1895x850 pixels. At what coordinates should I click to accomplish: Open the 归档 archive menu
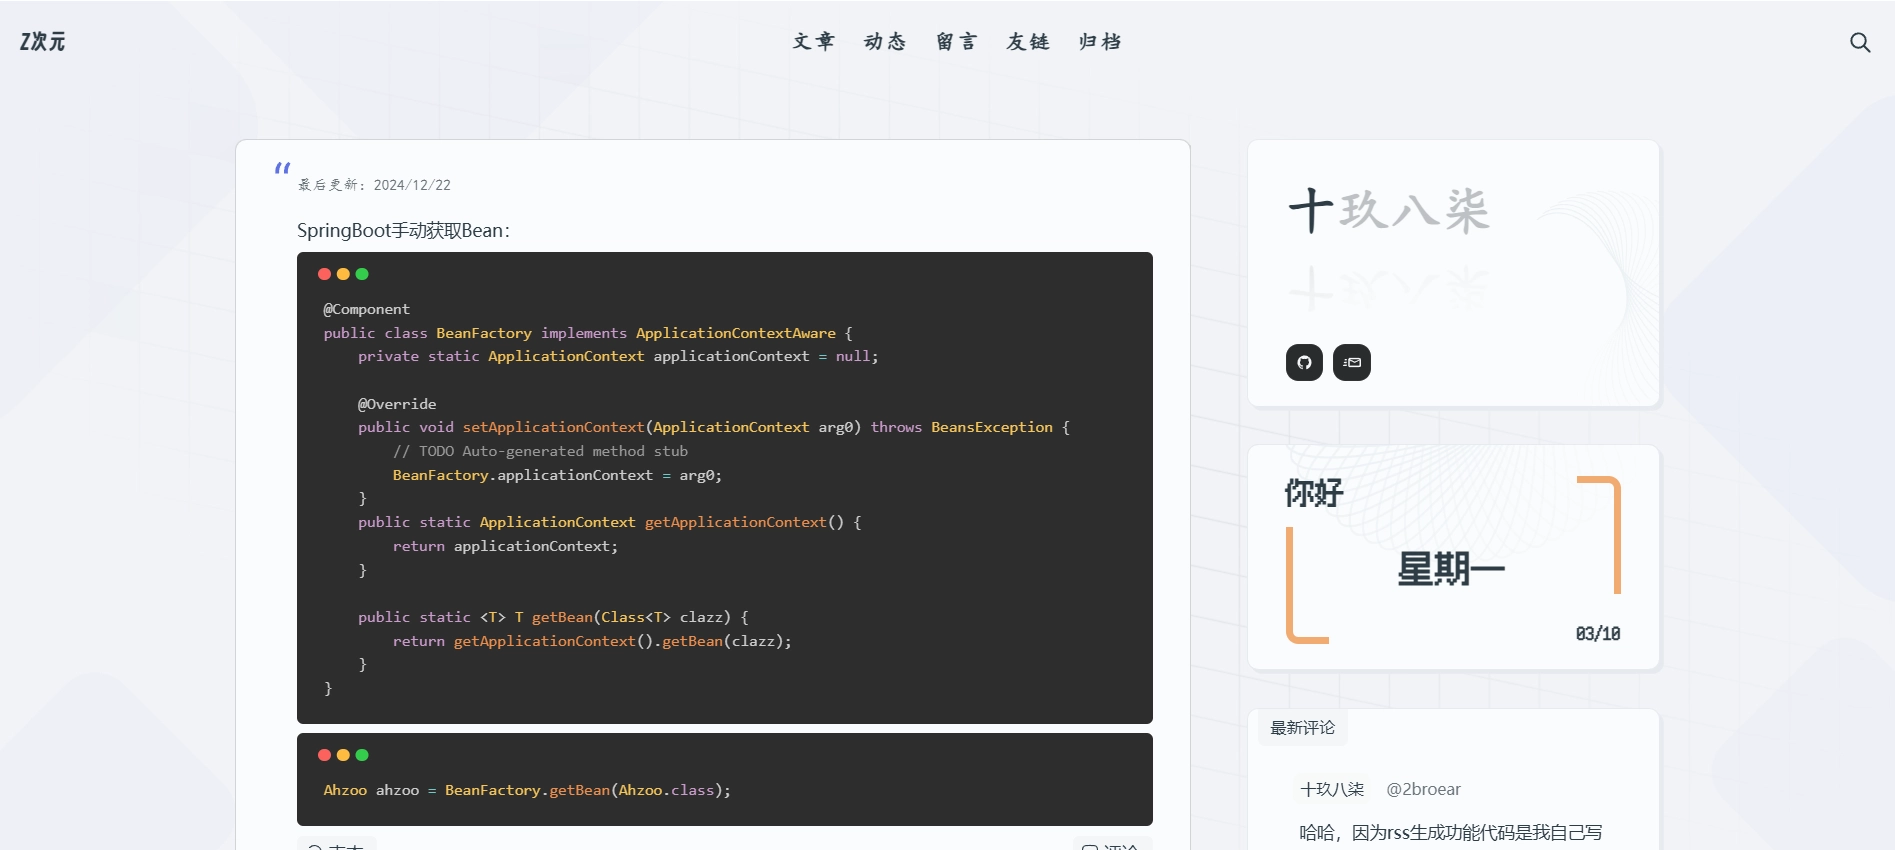pyautogui.click(x=1100, y=41)
